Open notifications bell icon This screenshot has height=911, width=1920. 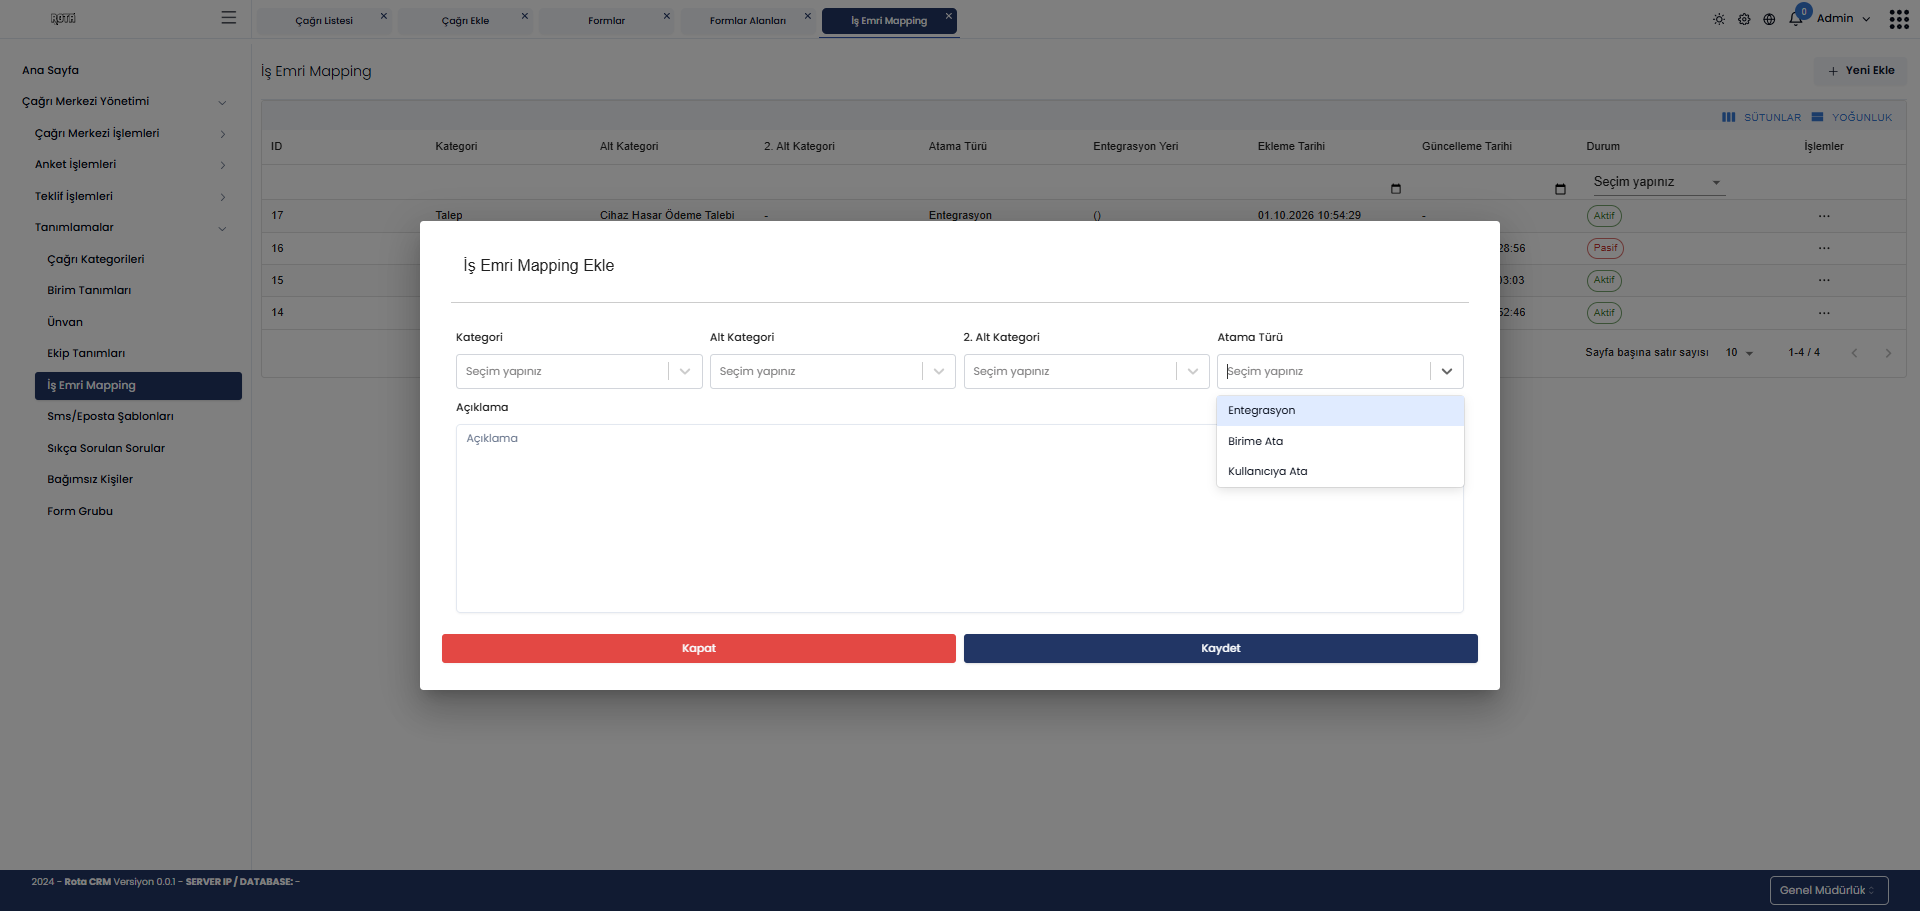point(1795,19)
